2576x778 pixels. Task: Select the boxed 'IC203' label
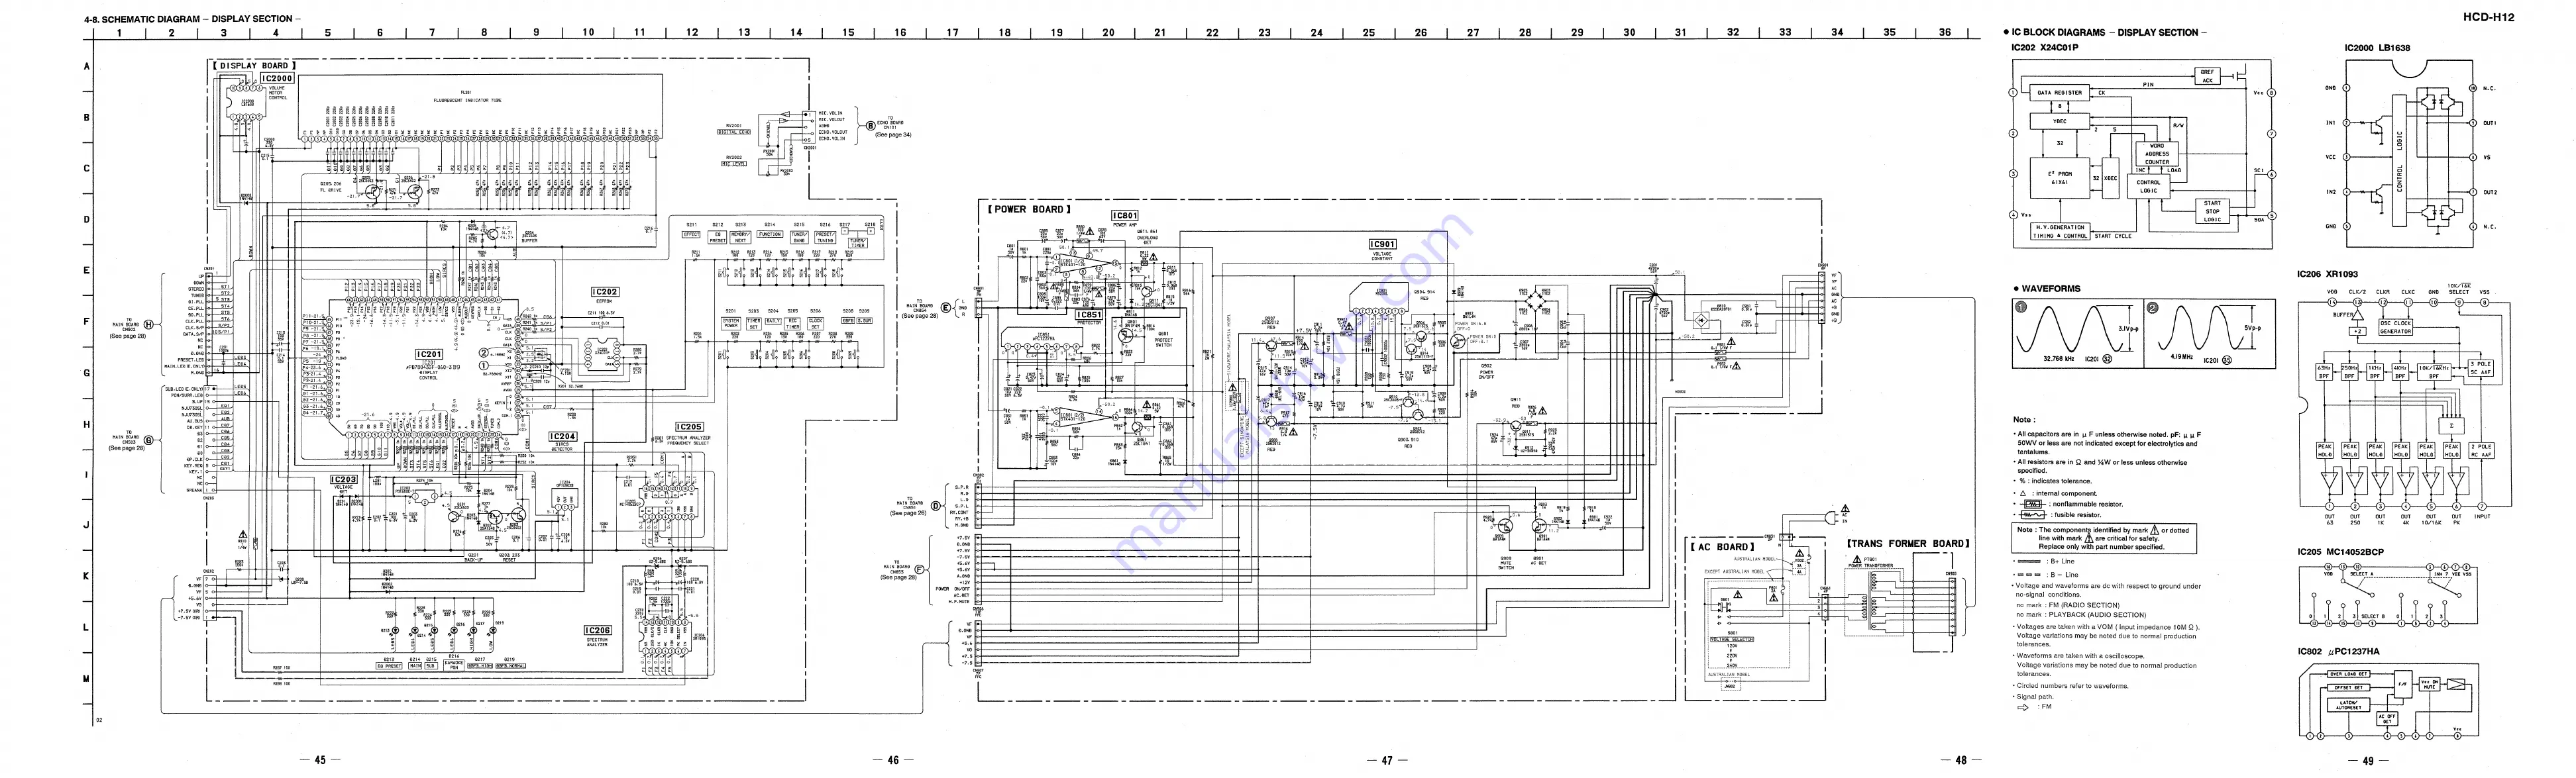(343, 480)
